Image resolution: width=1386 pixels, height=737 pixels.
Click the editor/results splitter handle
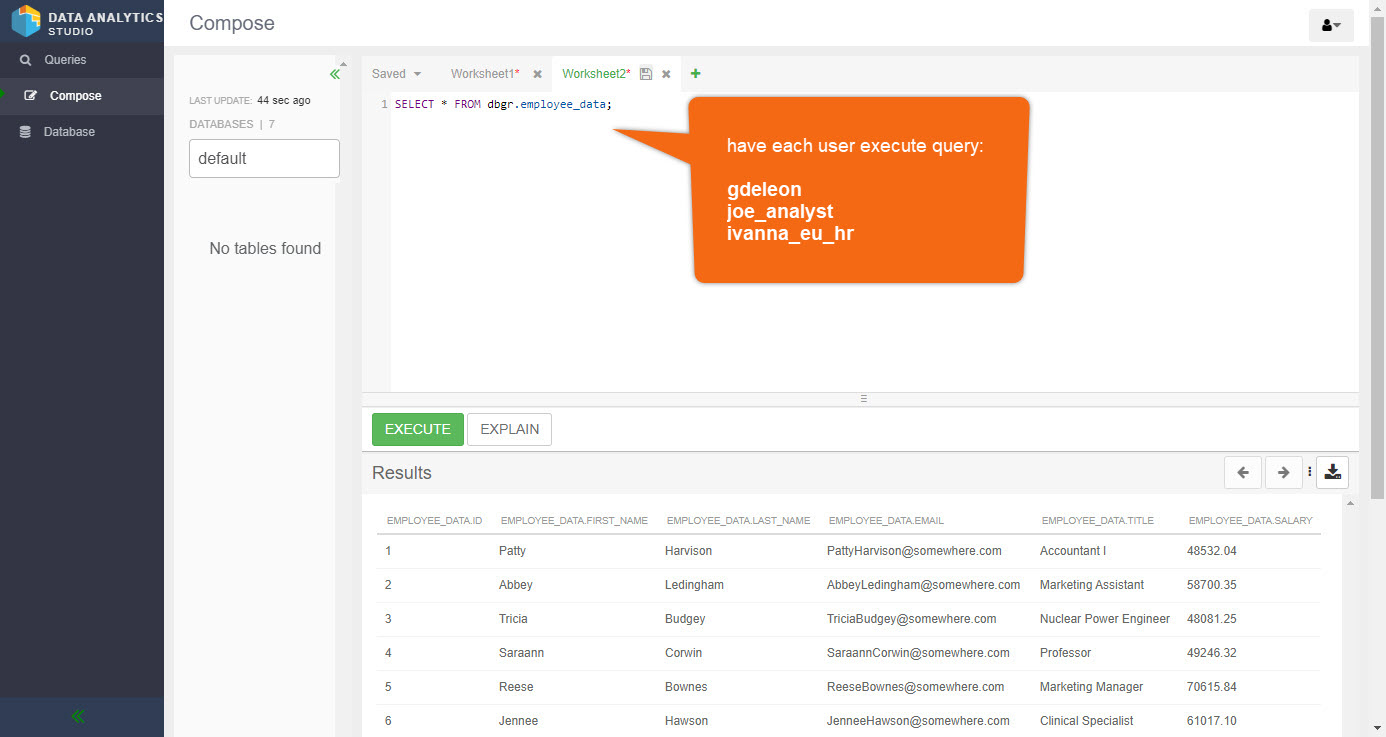[x=863, y=398]
